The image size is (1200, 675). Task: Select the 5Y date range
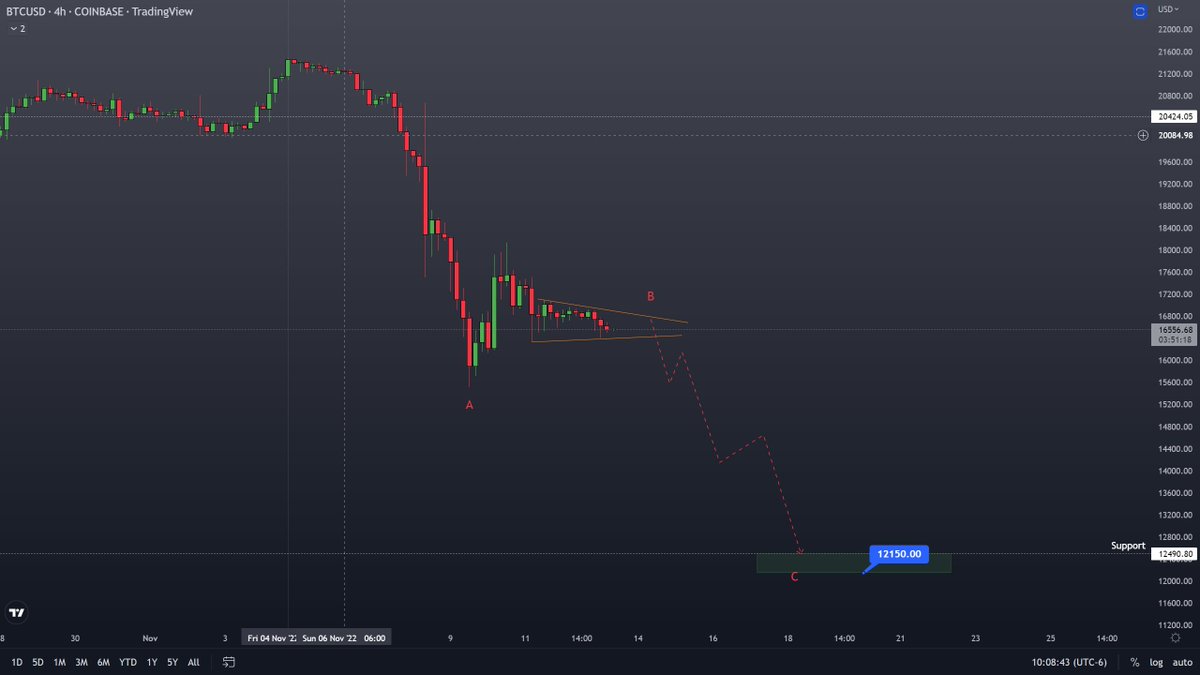tap(173, 662)
